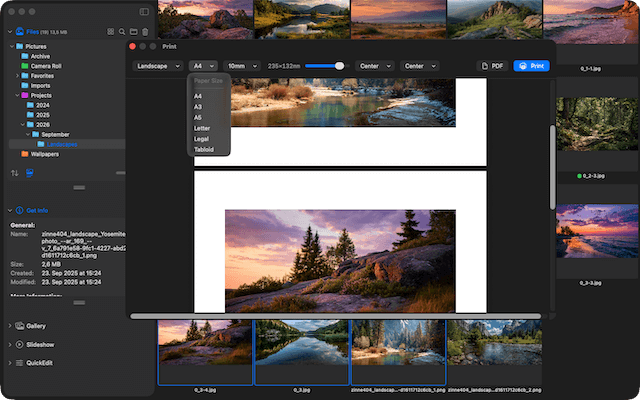Choose Letter from the paper size menu
Viewport: 640px width, 400px height.
tap(201, 128)
